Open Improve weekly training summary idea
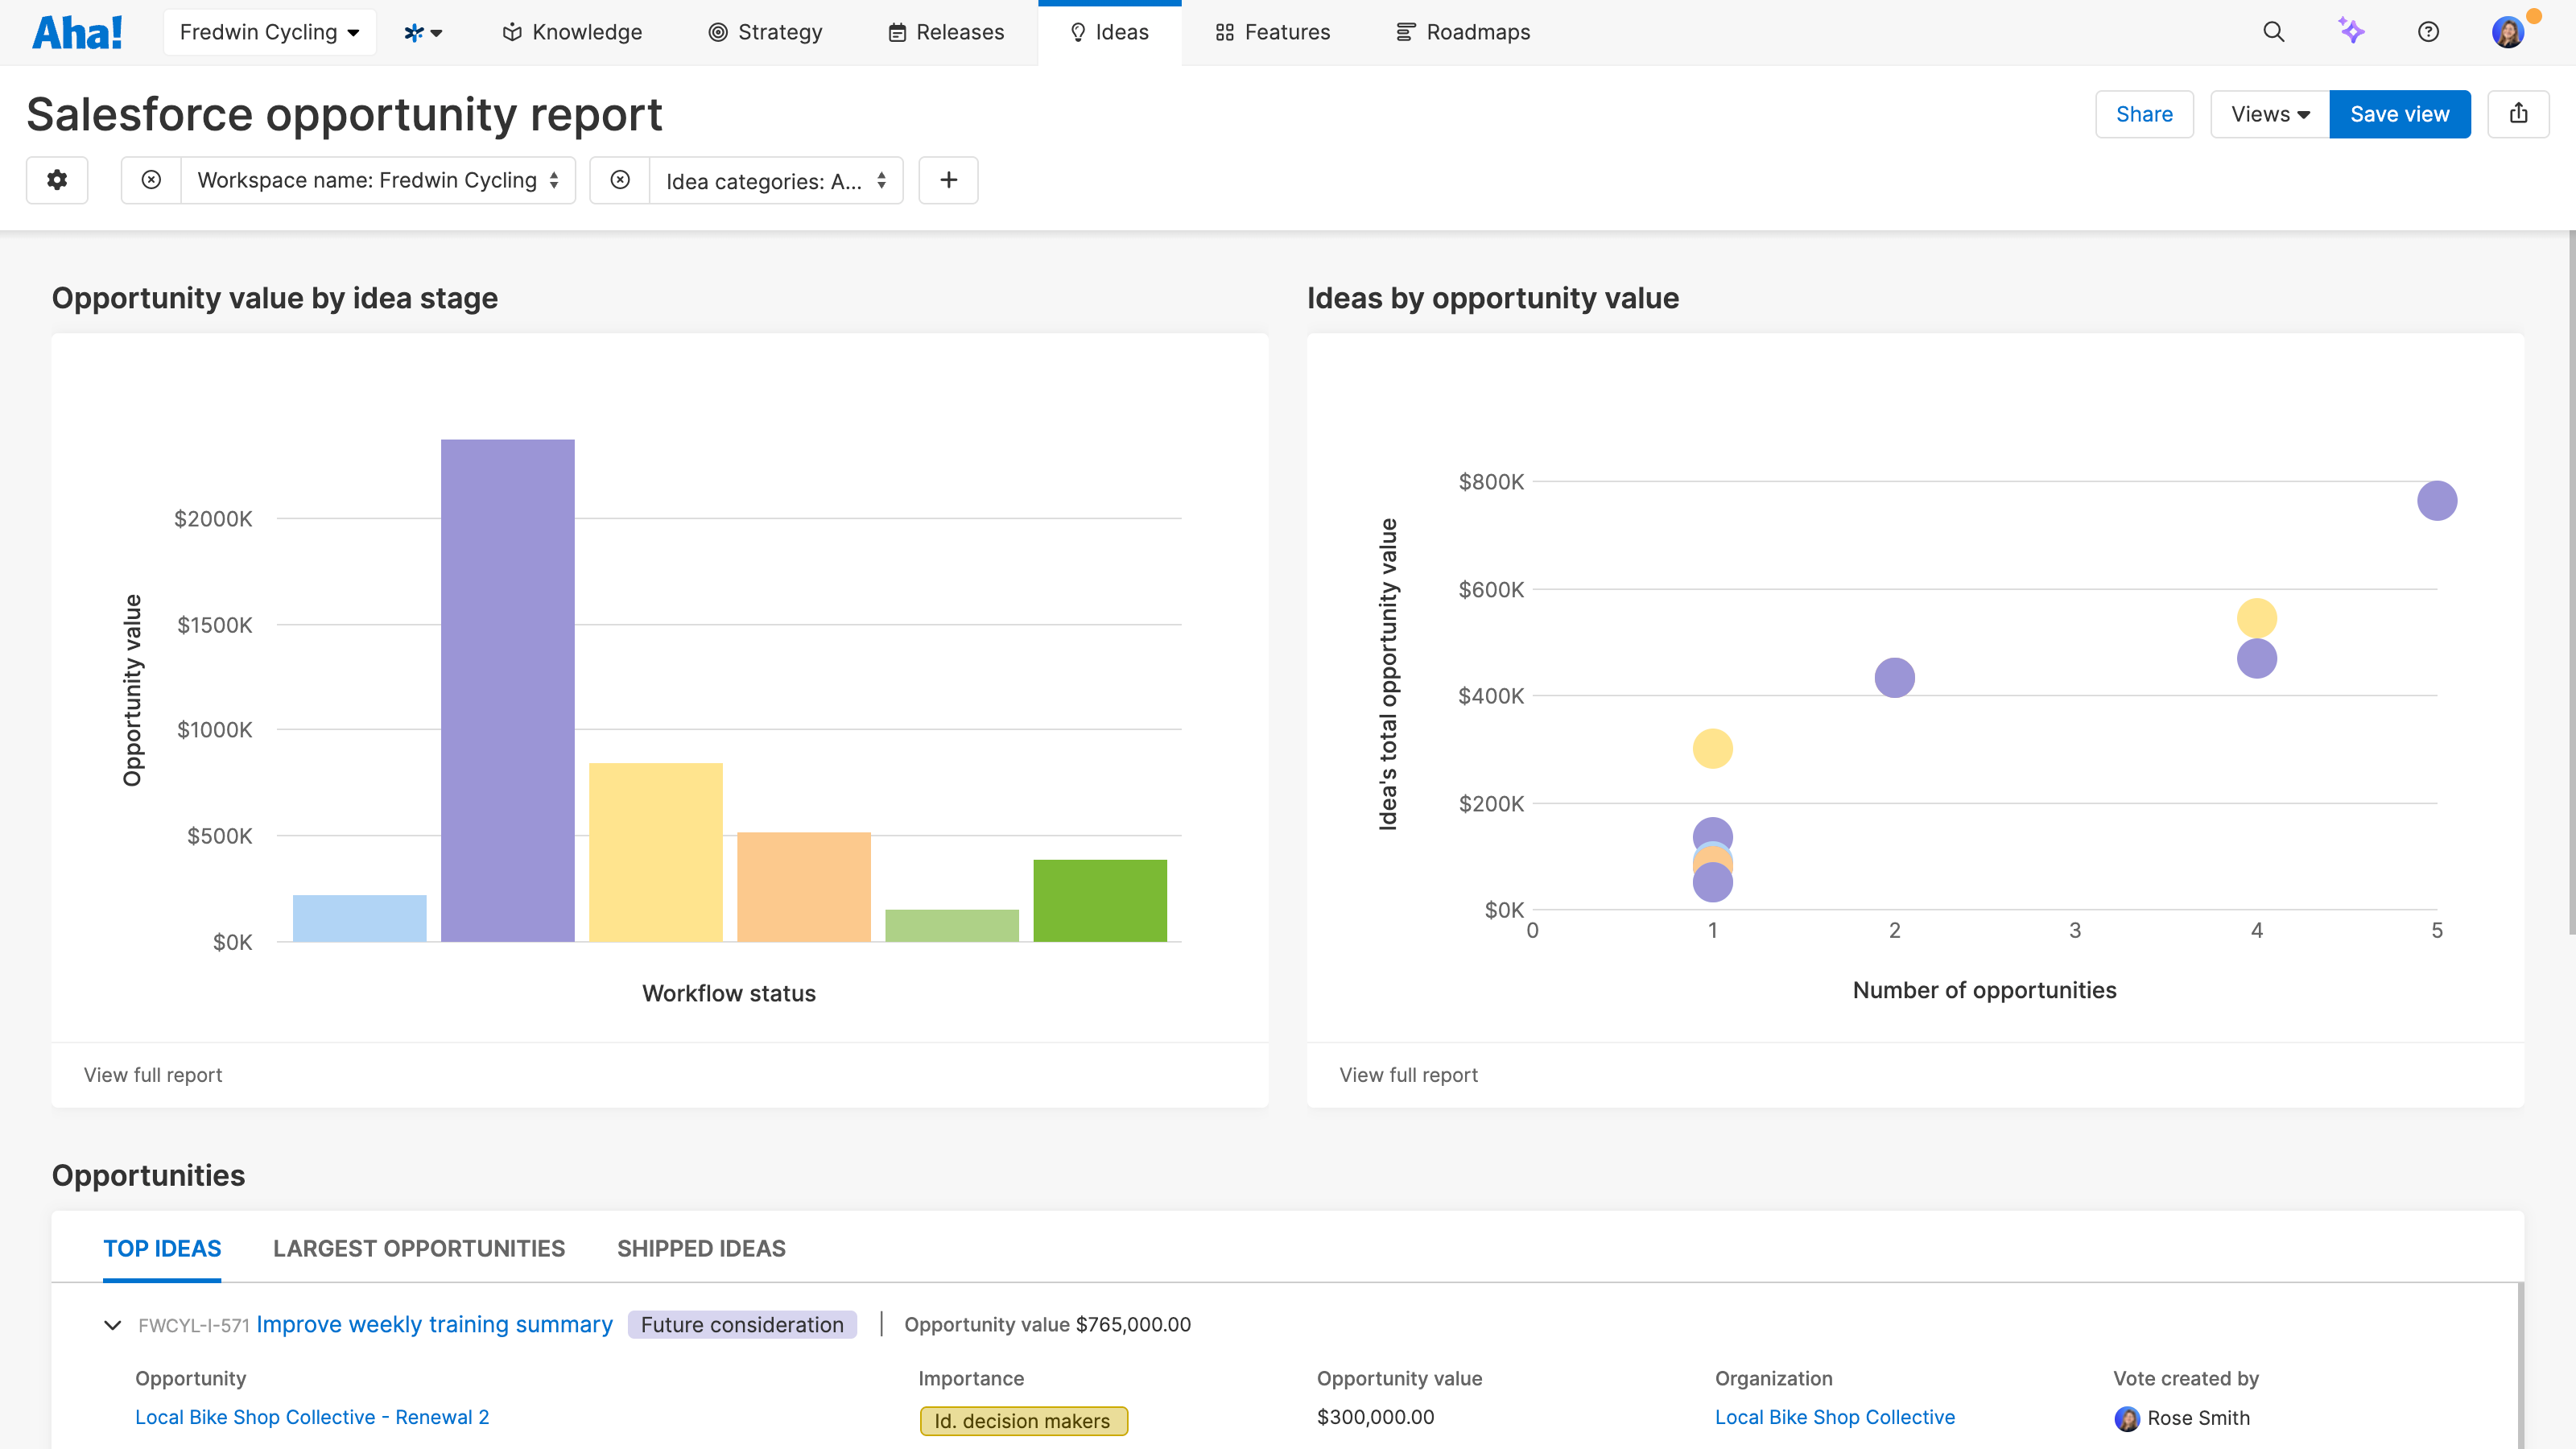This screenshot has height=1449, width=2576. point(434,1324)
